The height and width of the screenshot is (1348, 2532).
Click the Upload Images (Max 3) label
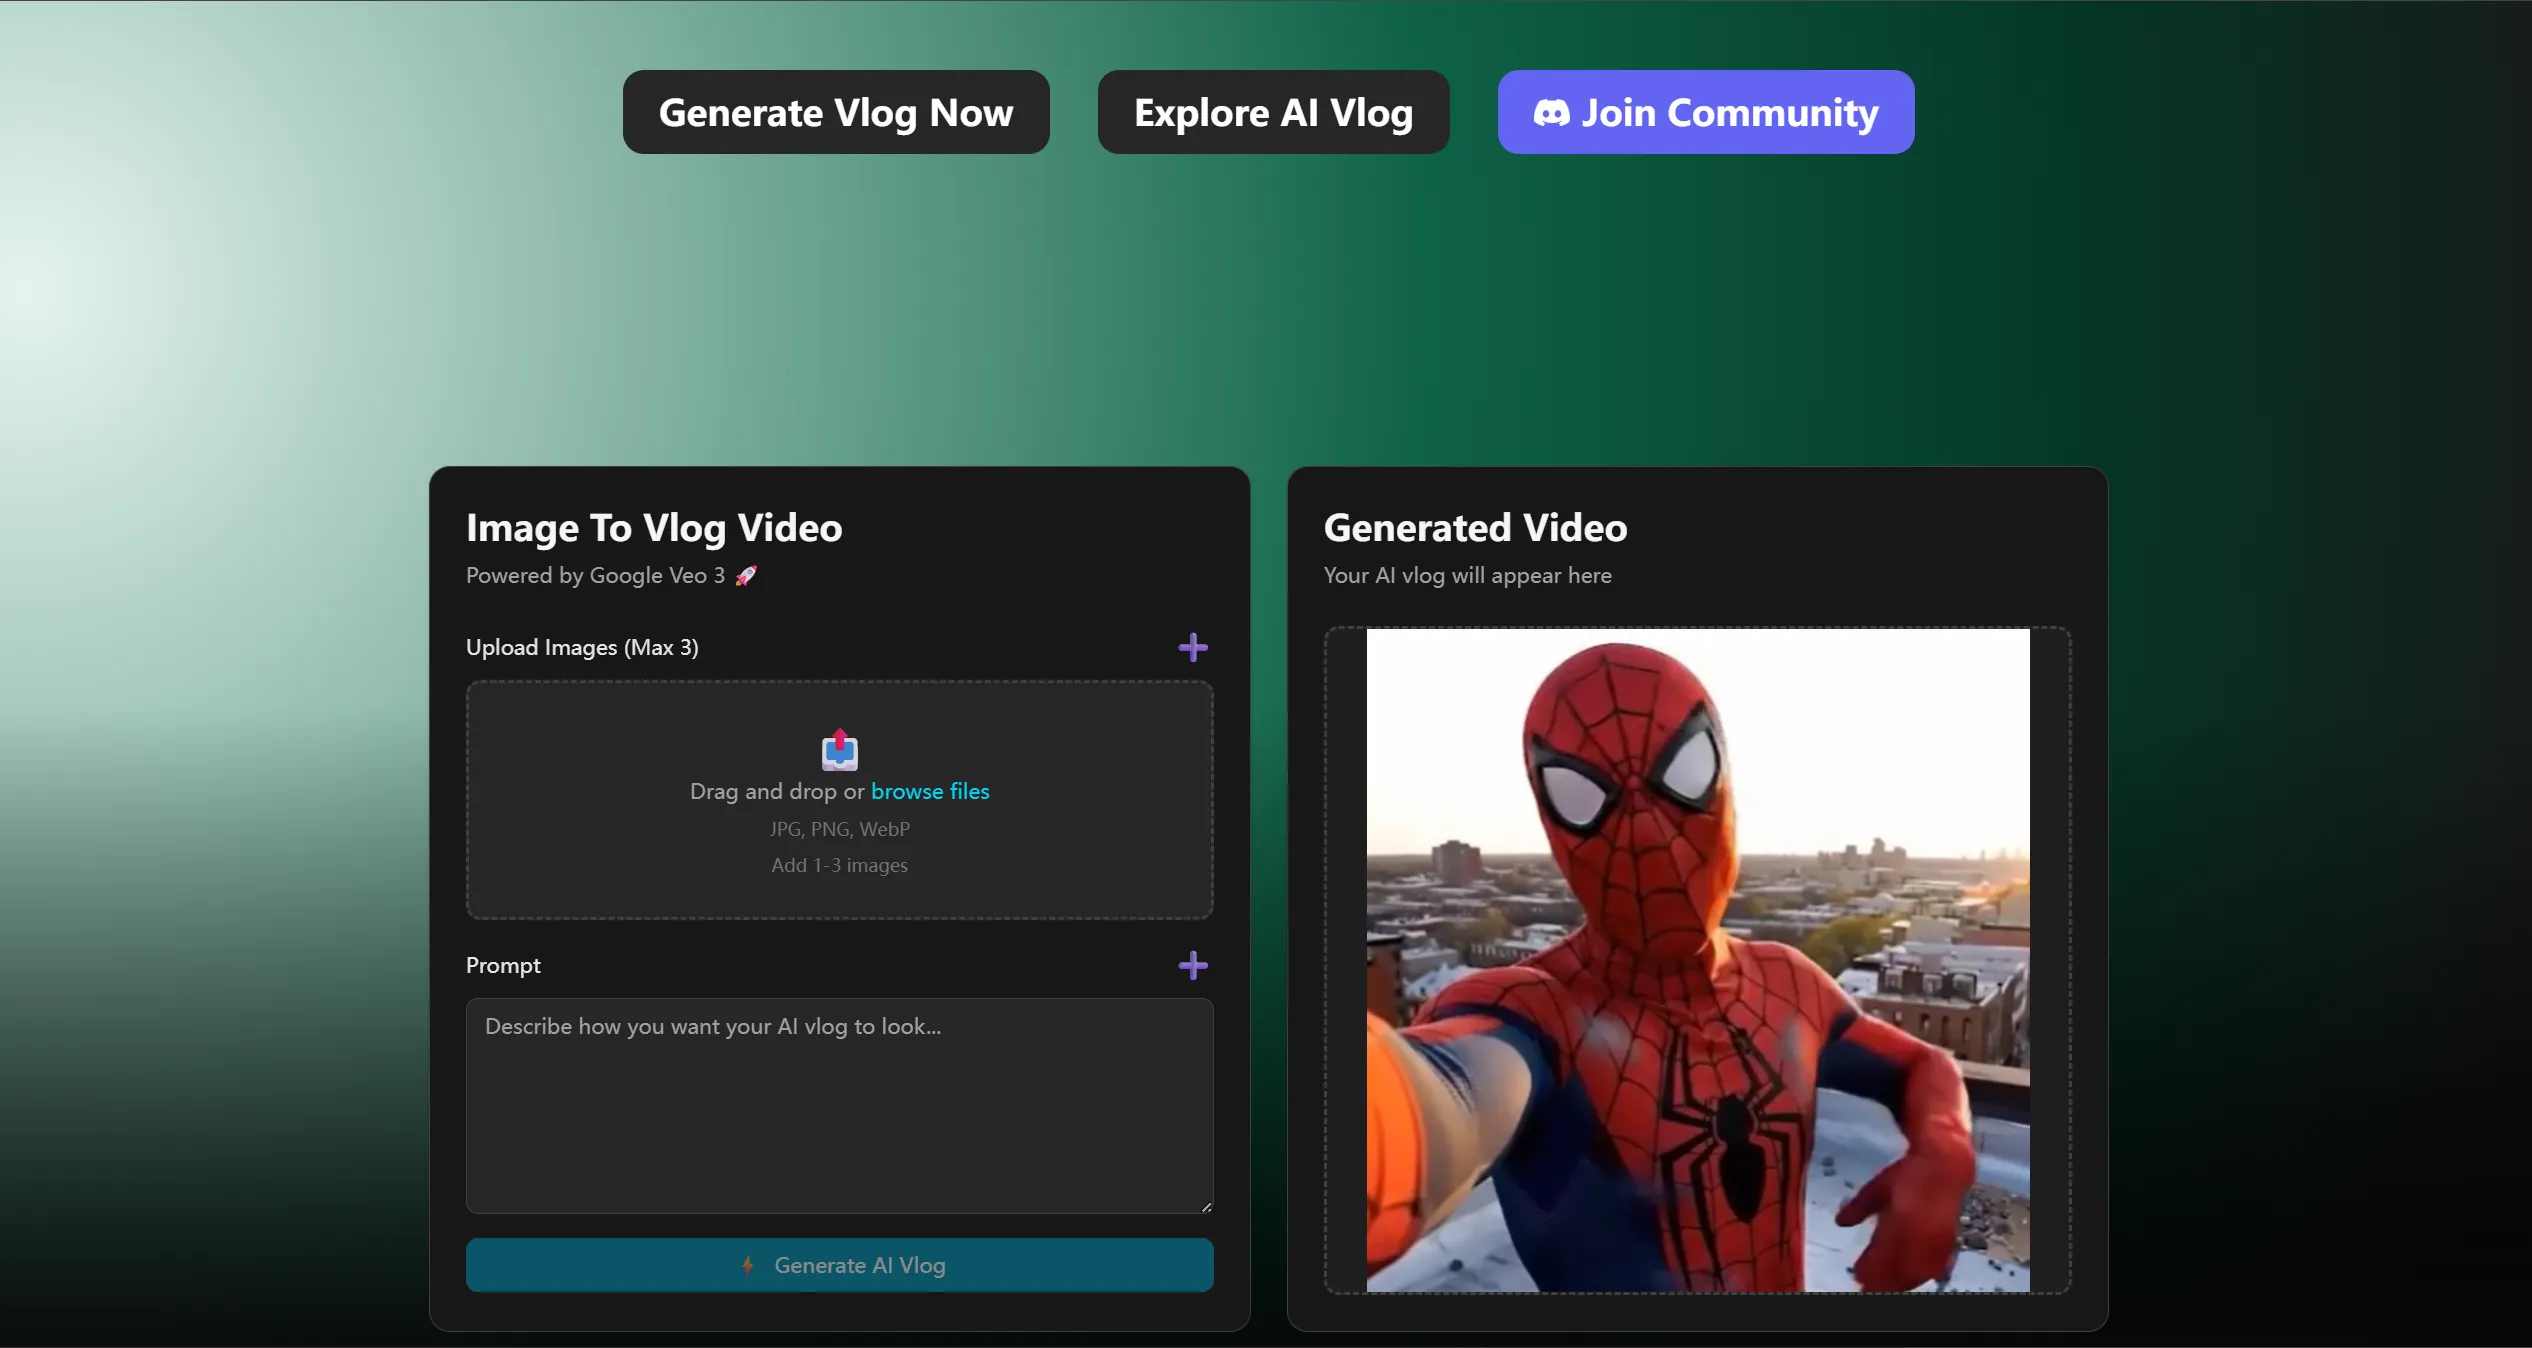click(x=582, y=647)
